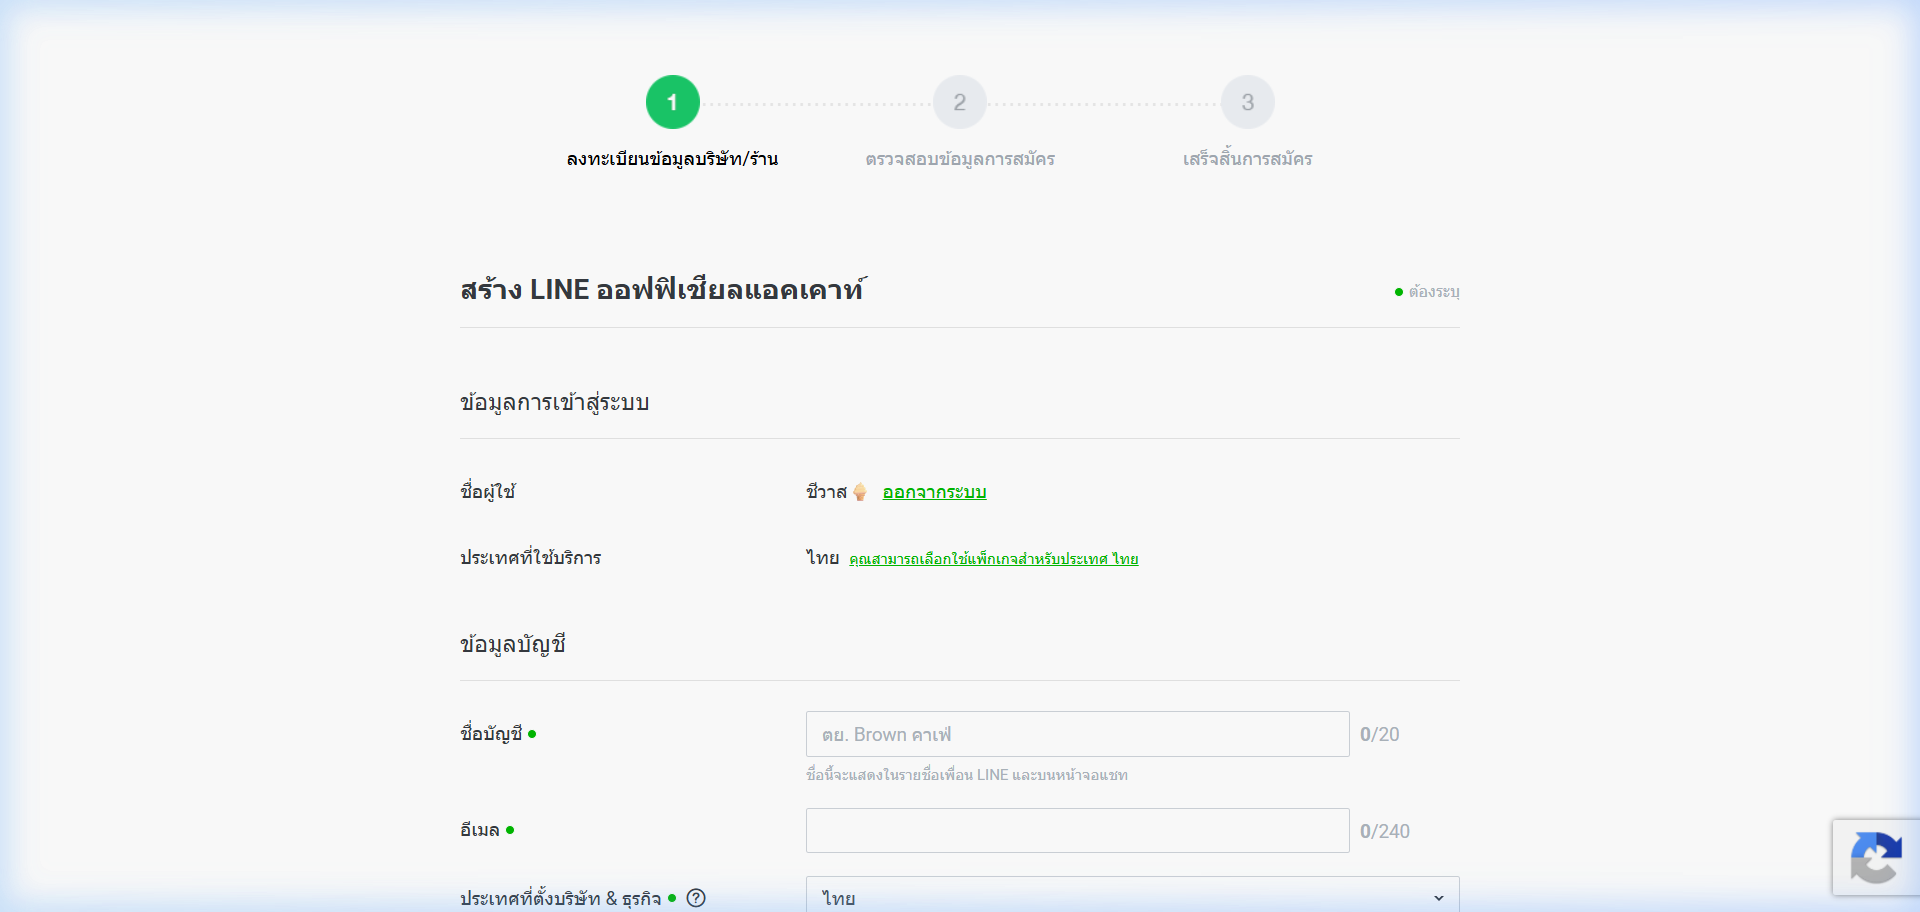The width and height of the screenshot is (1920, 912).
Task: Click step label ตรวจสอบข้อมูลการสมัคร
Action: tap(960, 159)
